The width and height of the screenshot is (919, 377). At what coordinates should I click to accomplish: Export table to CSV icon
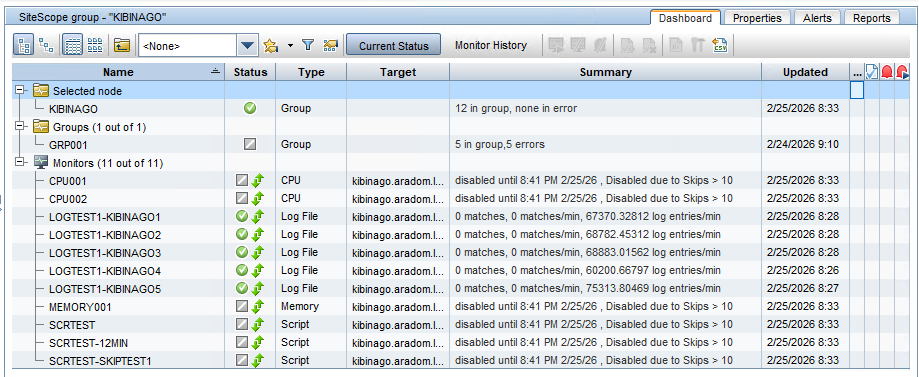pyautogui.click(x=720, y=45)
